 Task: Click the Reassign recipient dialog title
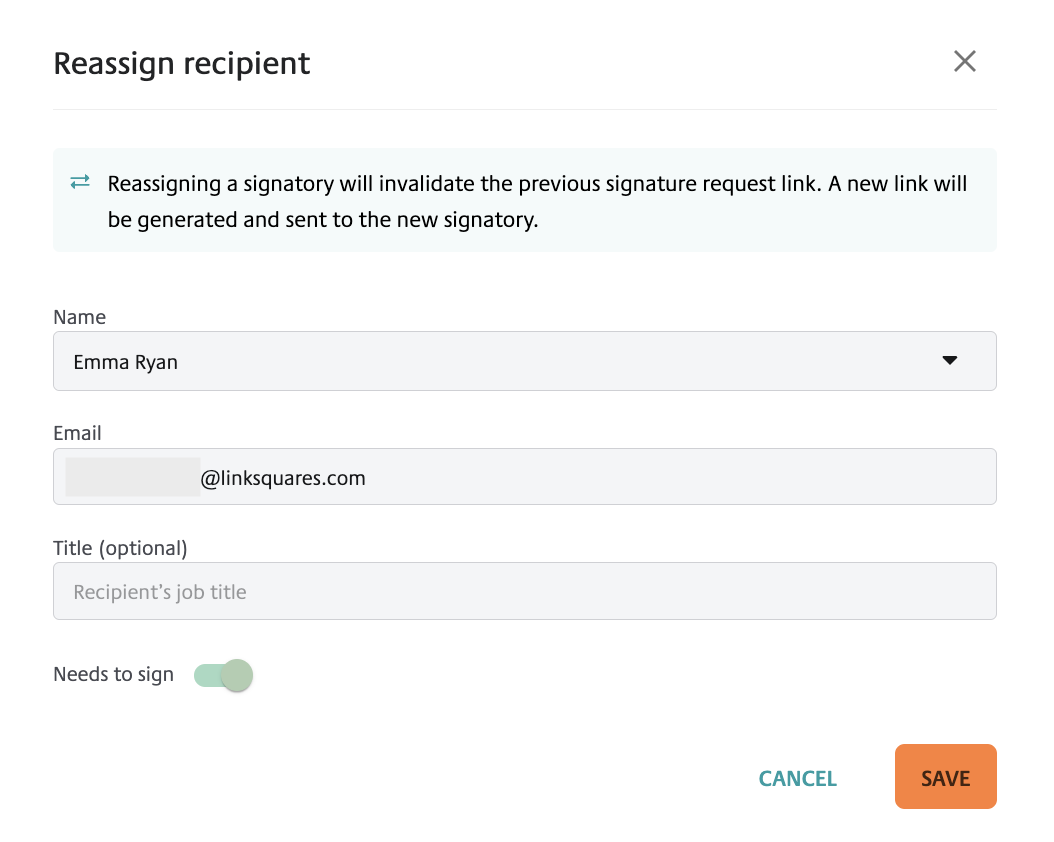(181, 64)
